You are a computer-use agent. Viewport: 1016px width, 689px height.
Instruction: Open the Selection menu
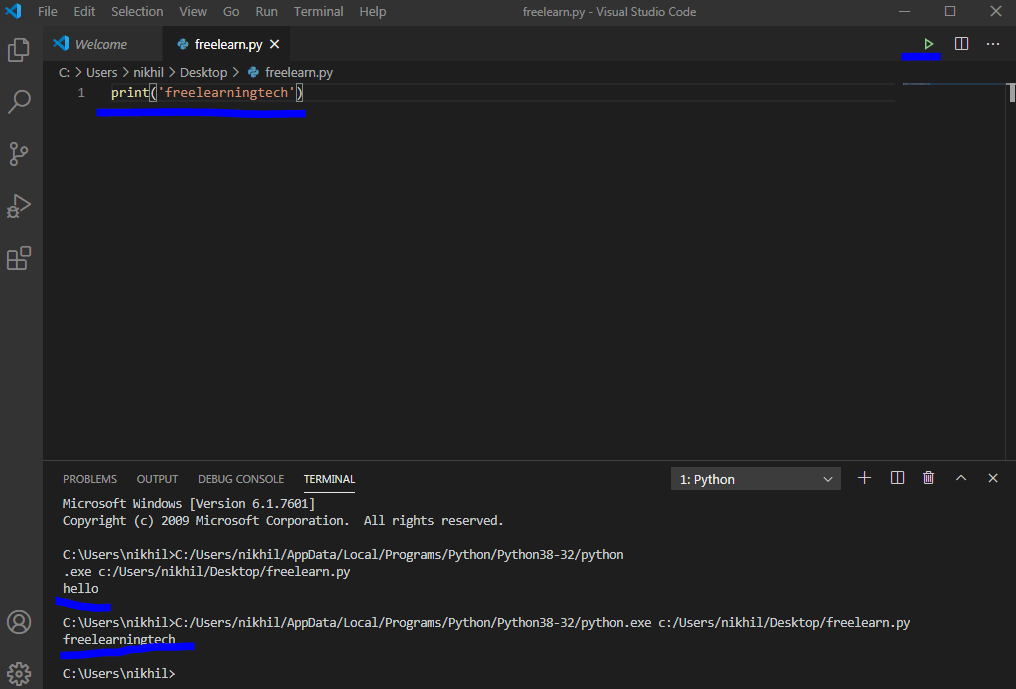137,12
